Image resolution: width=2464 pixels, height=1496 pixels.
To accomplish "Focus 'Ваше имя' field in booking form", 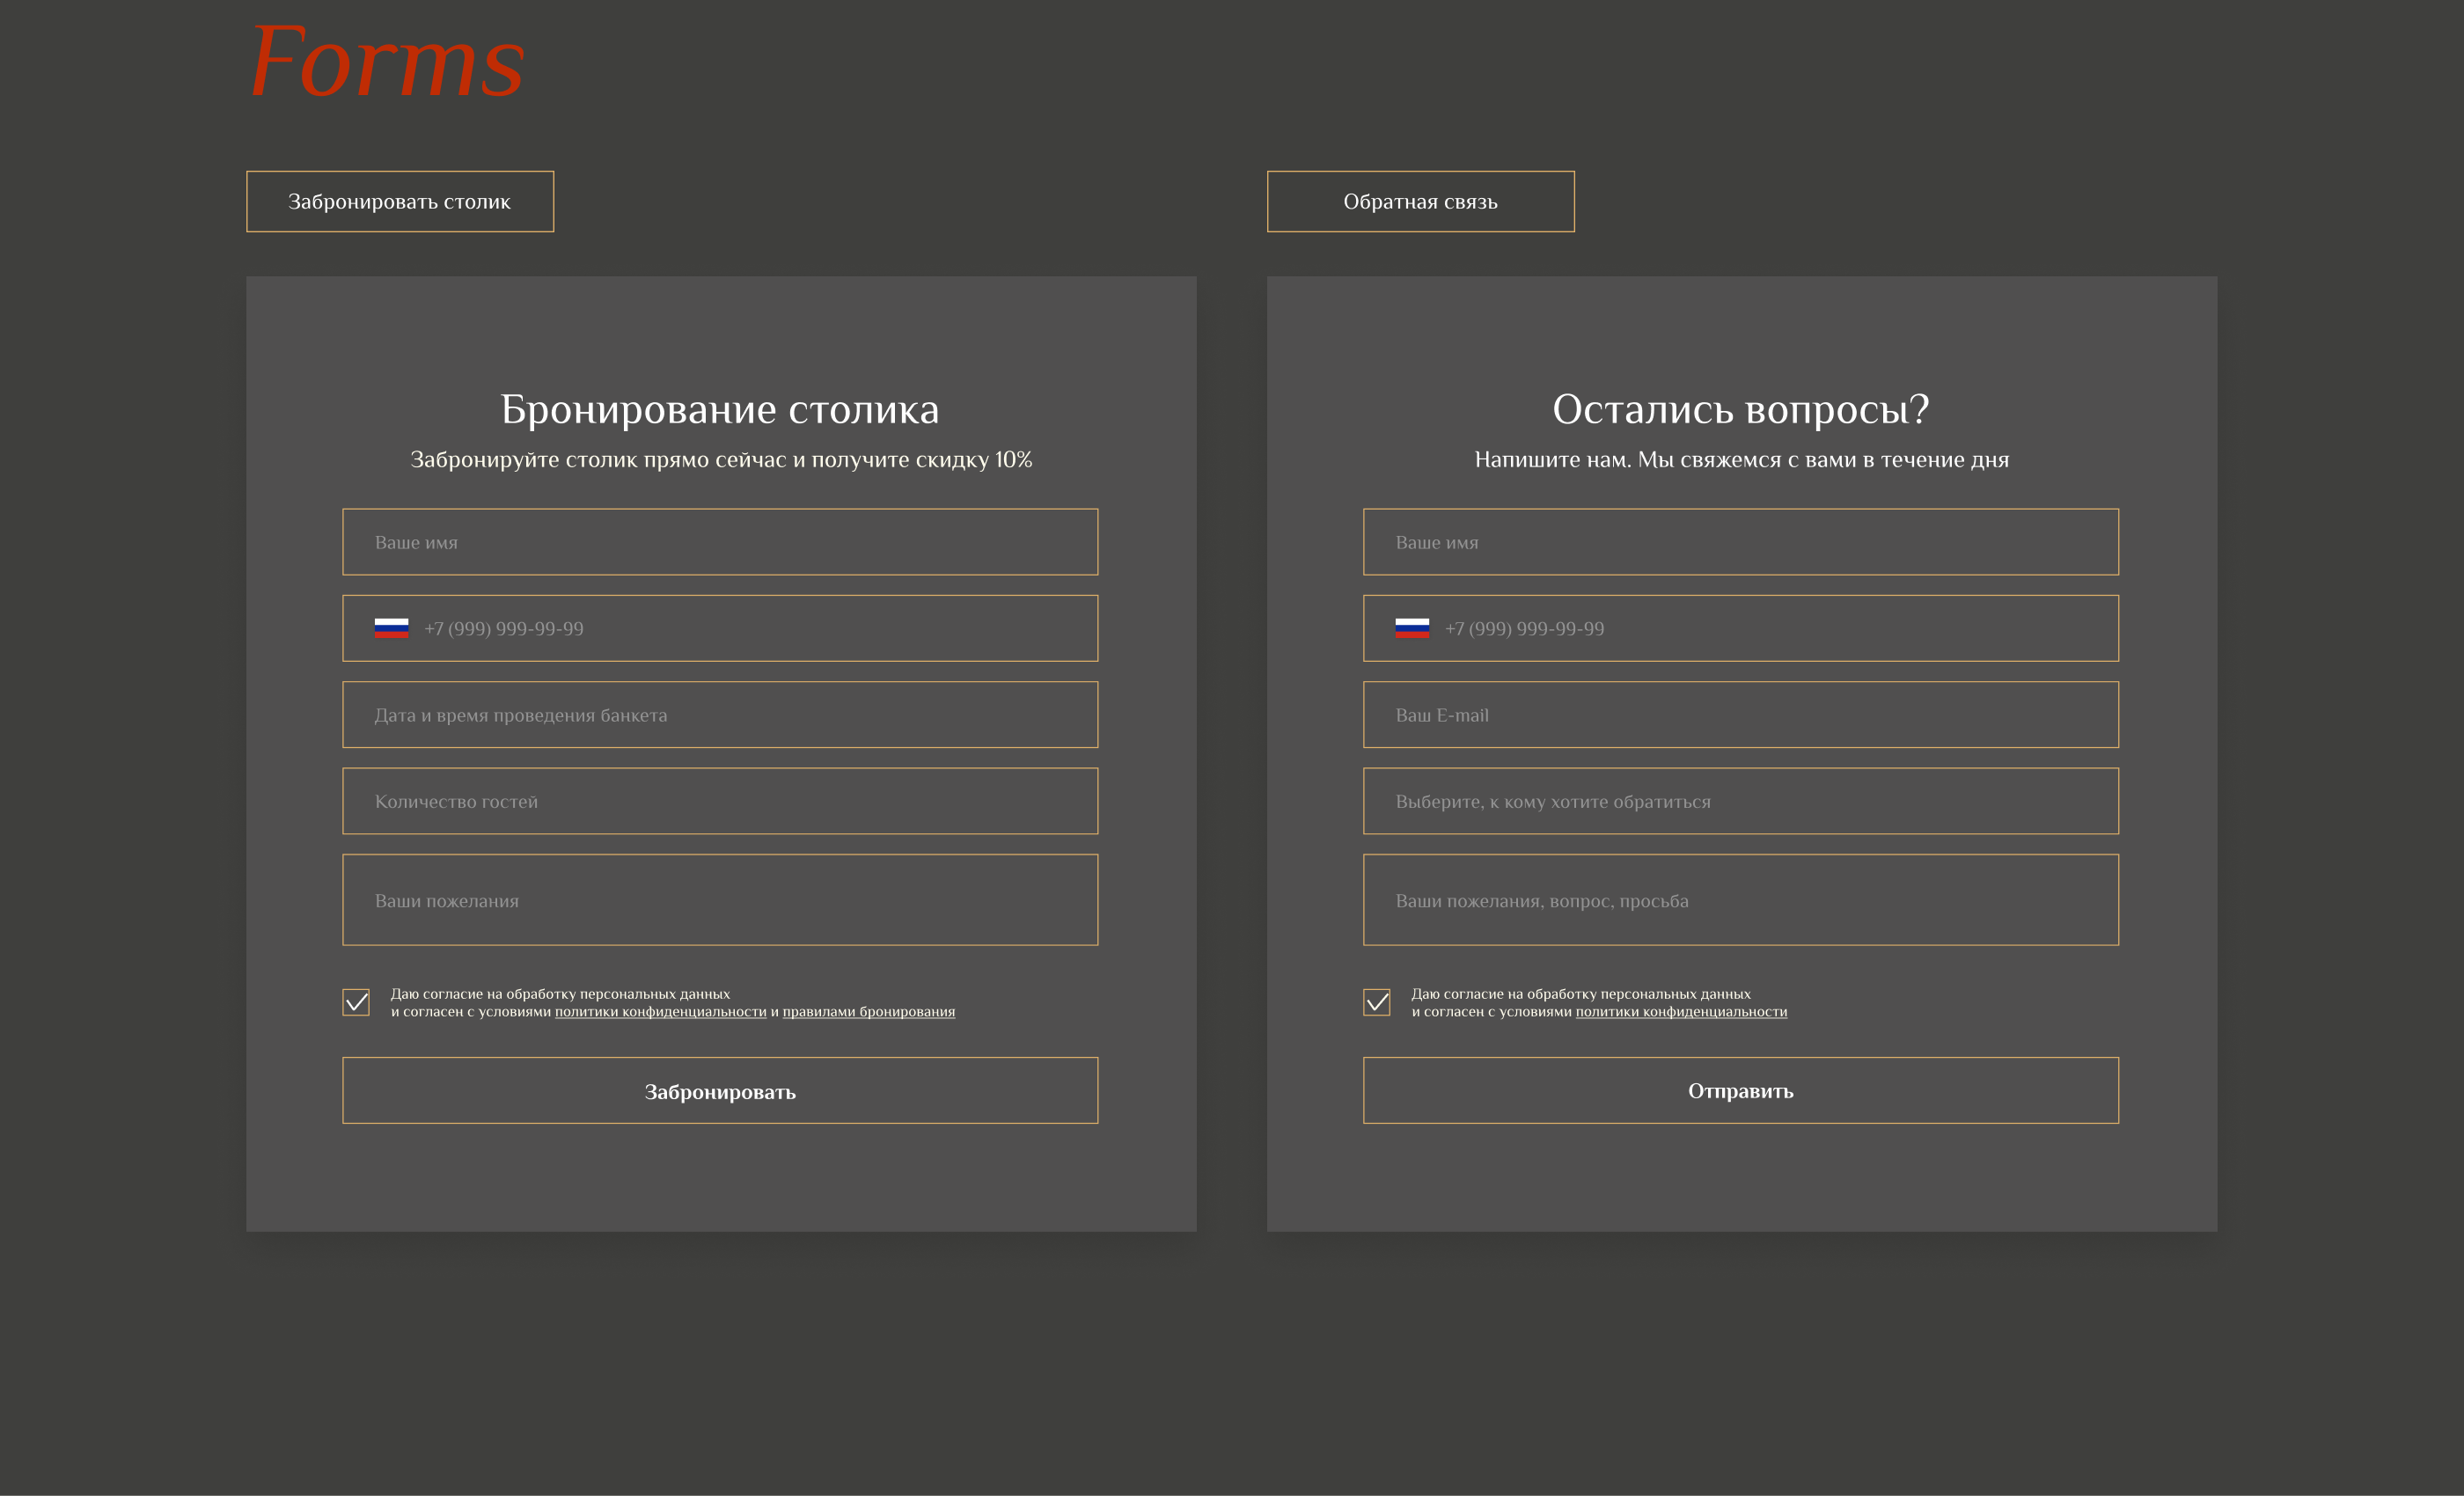I will coord(720,542).
